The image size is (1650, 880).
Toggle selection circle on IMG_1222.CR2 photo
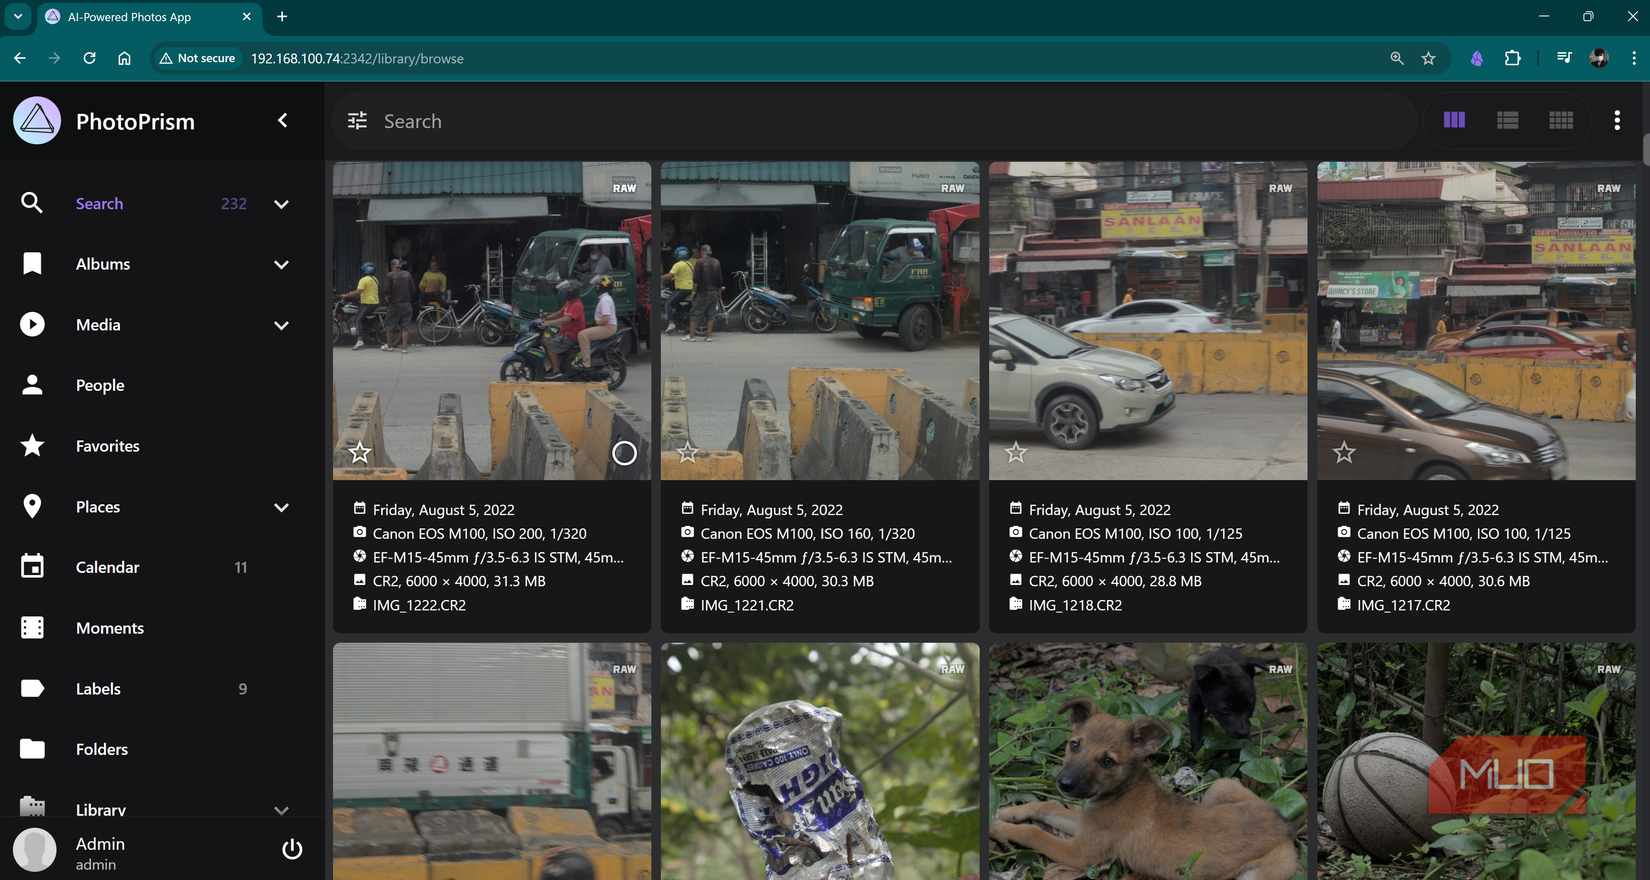(624, 453)
